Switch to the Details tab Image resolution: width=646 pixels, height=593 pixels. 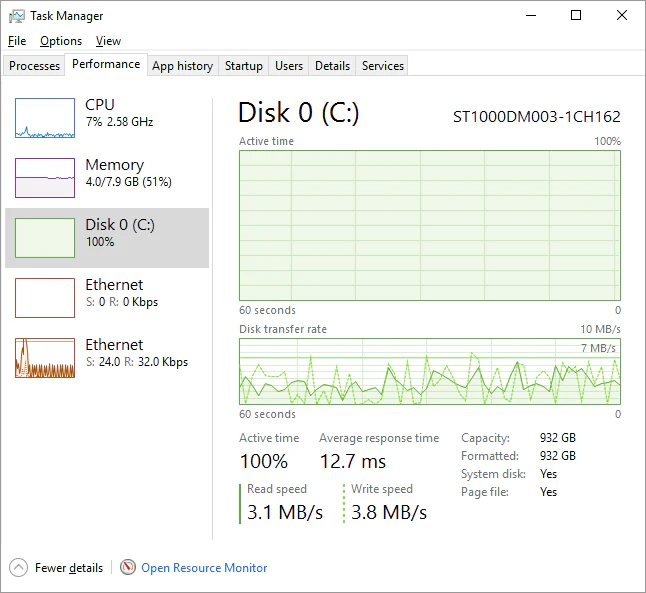click(332, 66)
